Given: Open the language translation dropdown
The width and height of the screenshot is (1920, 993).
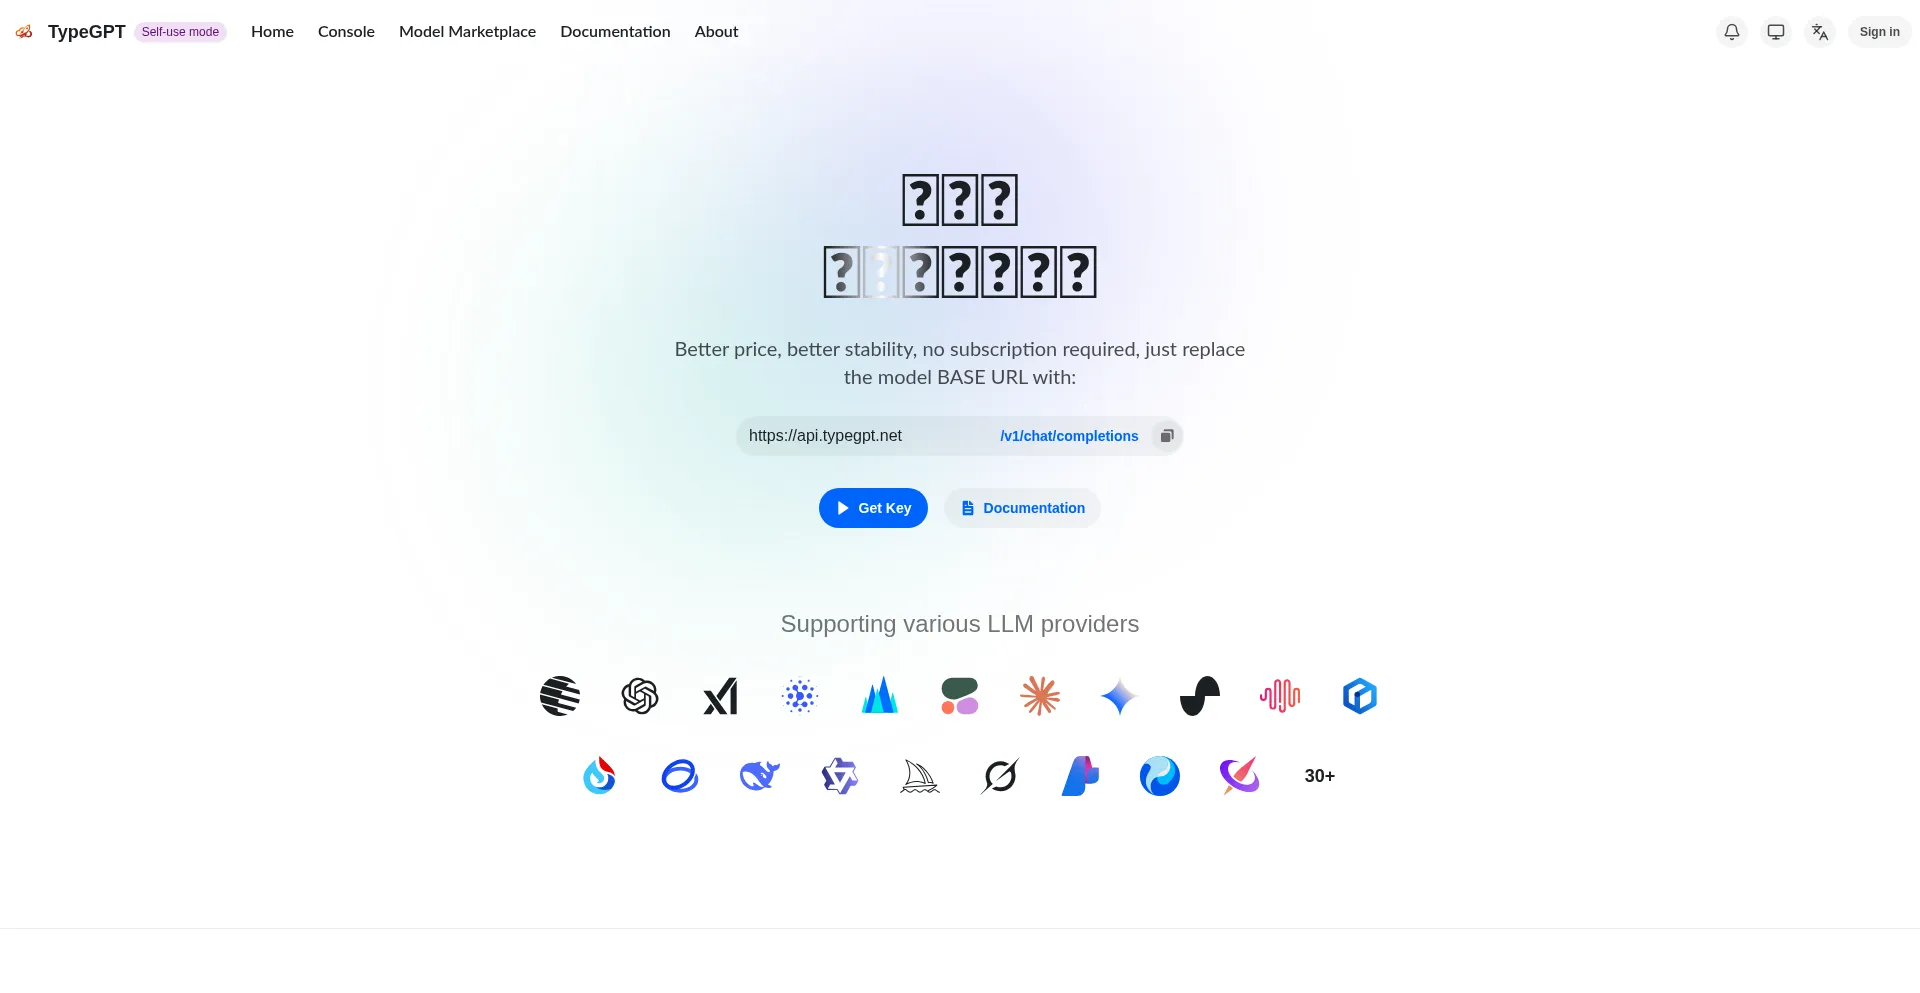Looking at the screenshot, I should pyautogui.click(x=1820, y=32).
